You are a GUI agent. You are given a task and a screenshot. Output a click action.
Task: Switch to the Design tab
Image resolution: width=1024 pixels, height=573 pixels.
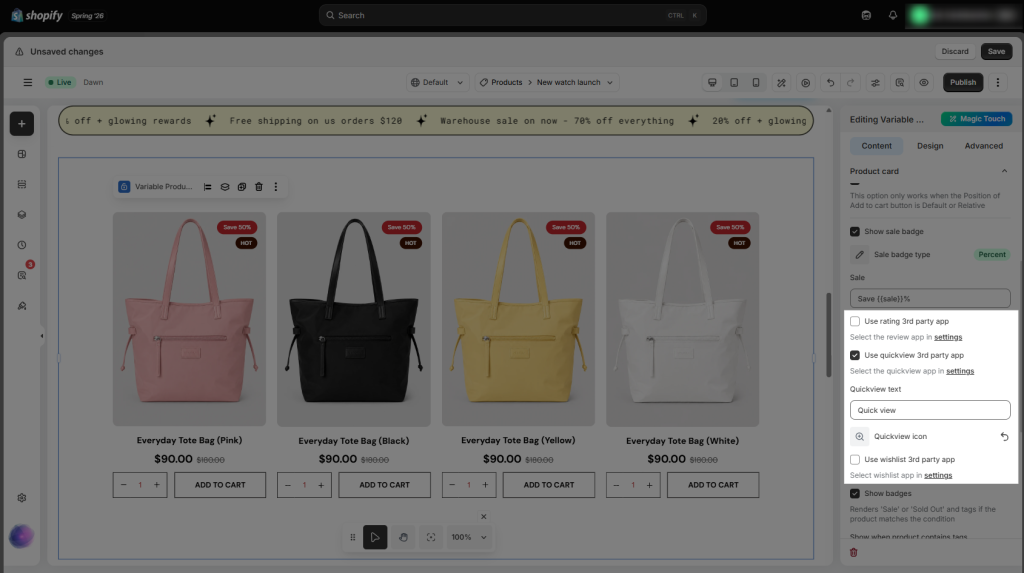[x=930, y=146]
